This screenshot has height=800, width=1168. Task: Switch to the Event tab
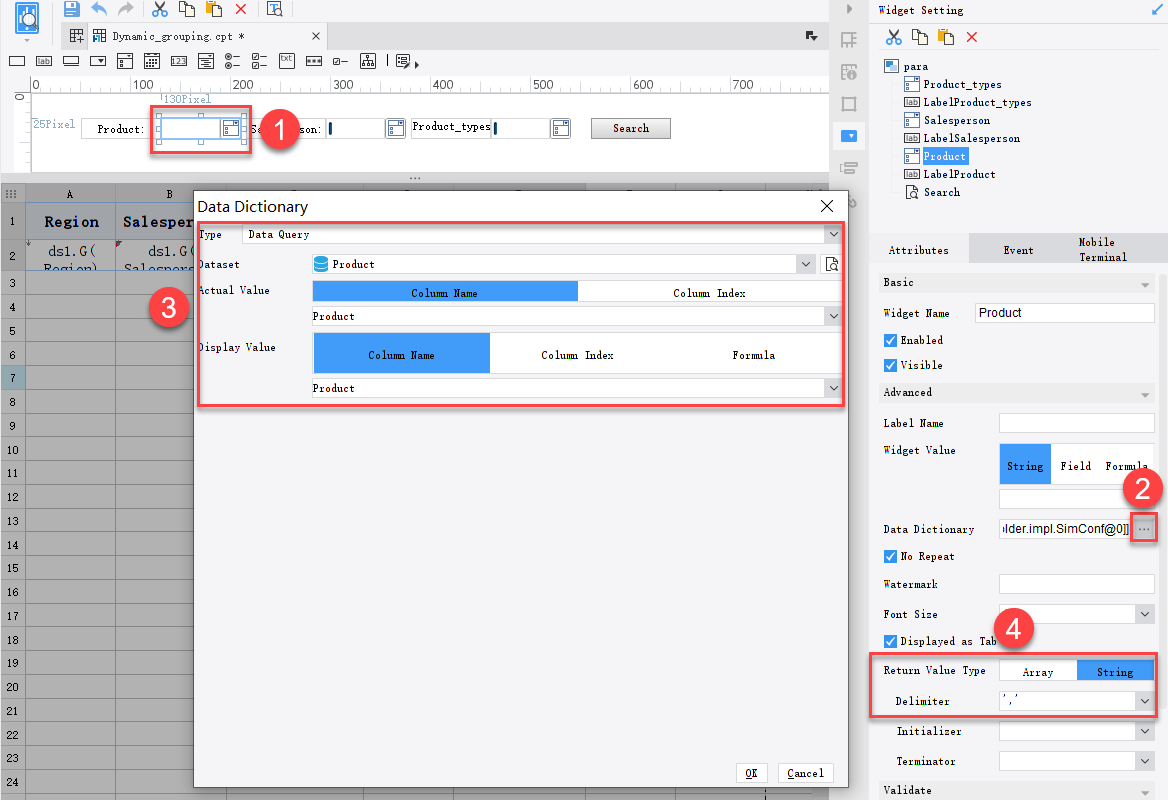(x=1019, y=249)
